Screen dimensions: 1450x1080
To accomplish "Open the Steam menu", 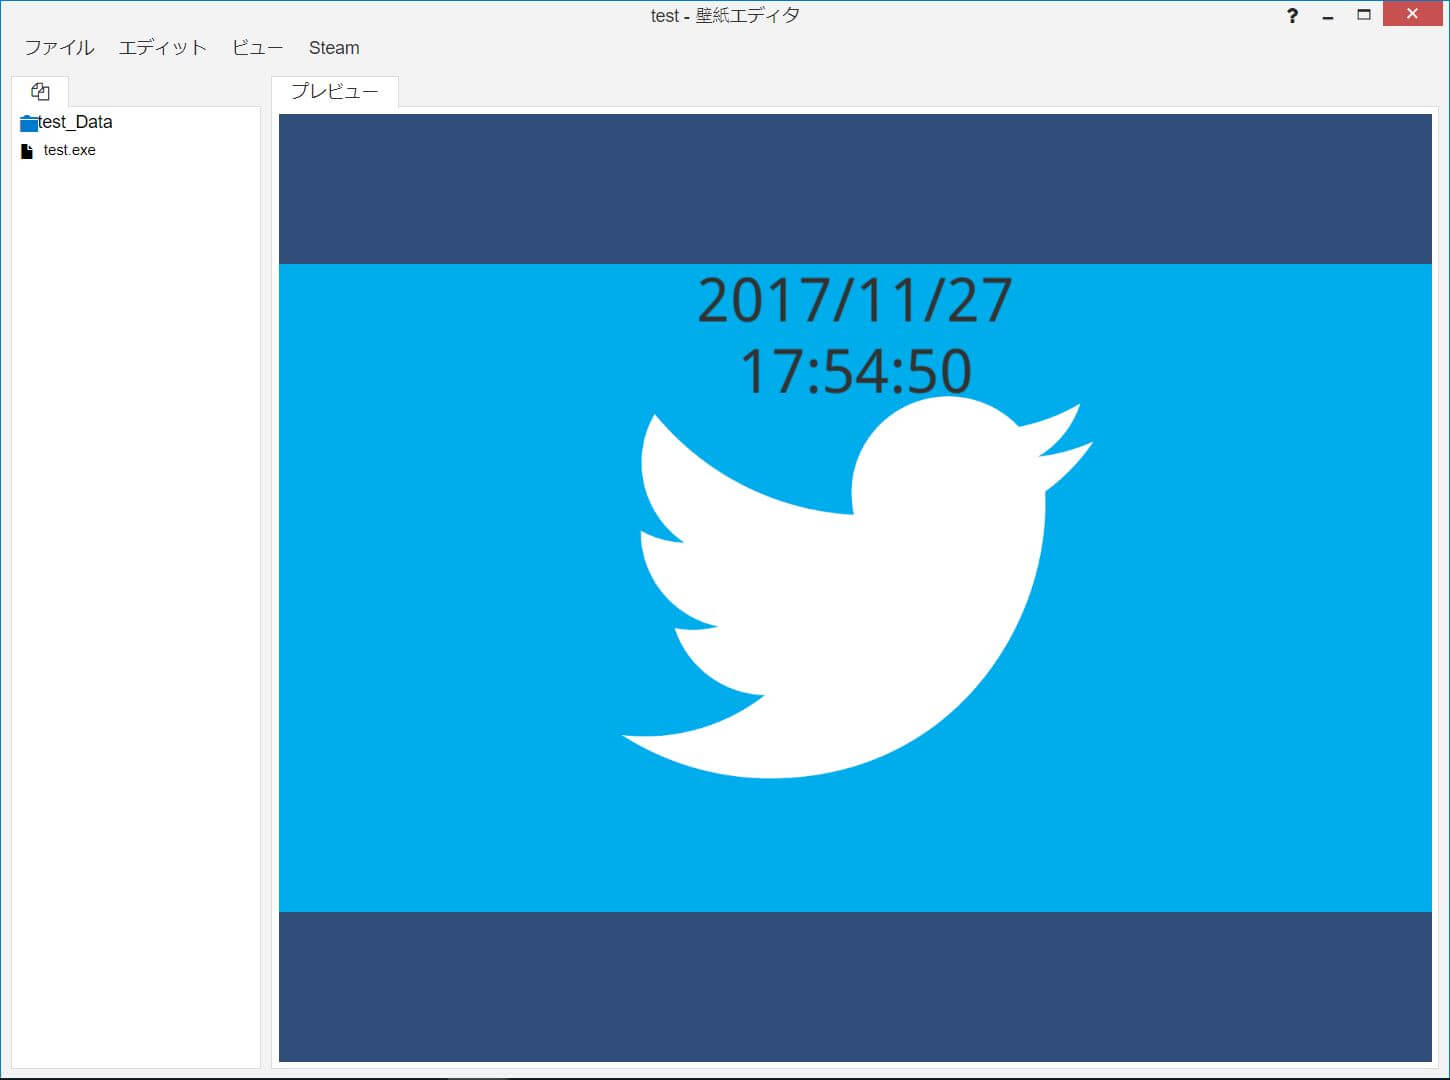I will [x=334, y=48].
